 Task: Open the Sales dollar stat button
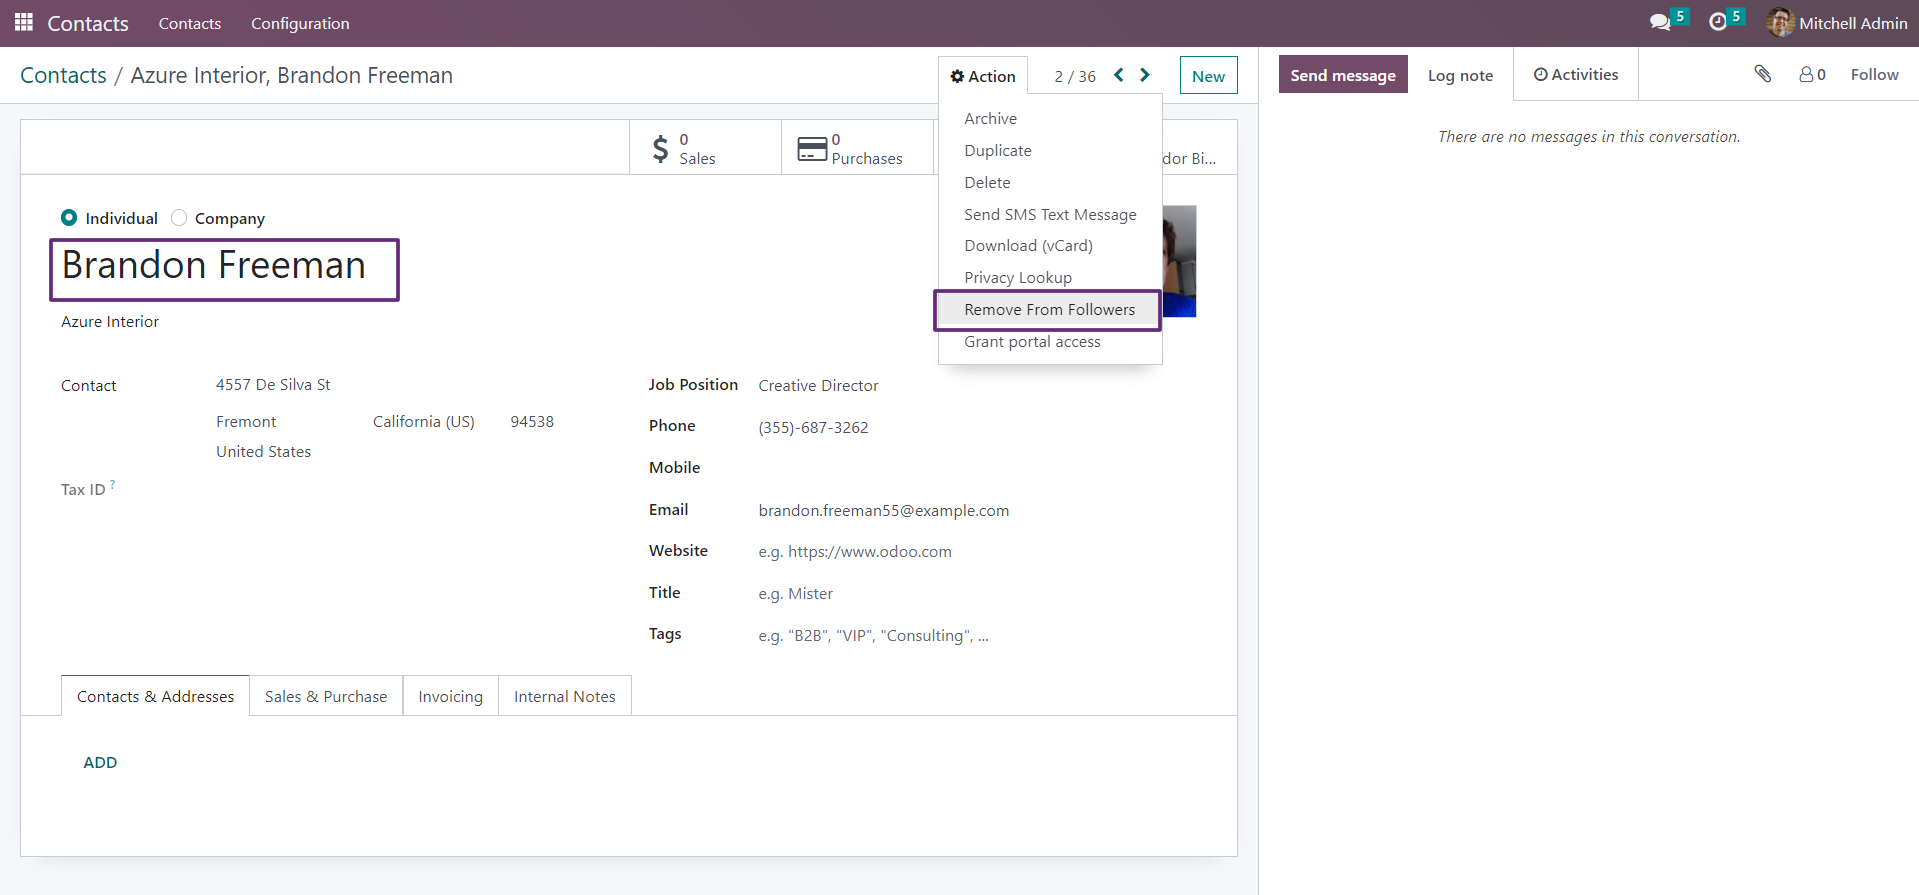point(705,148)
